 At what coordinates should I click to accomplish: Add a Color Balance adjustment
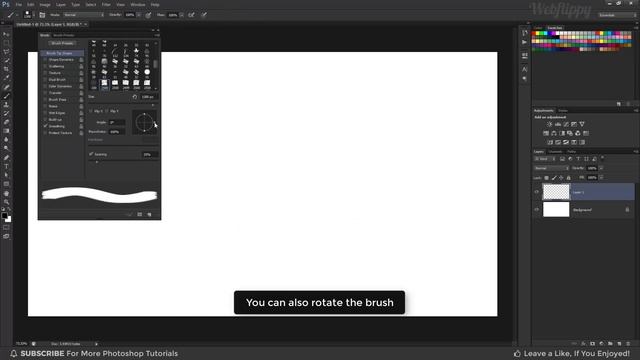coord(554,133)
